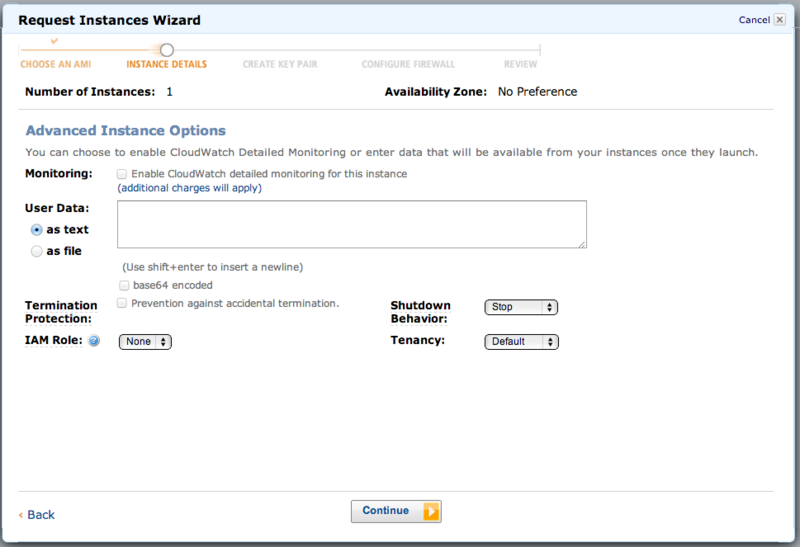Click the 'No Preference' availability zone value
800x547 pixels.
[x=538, y=92]
